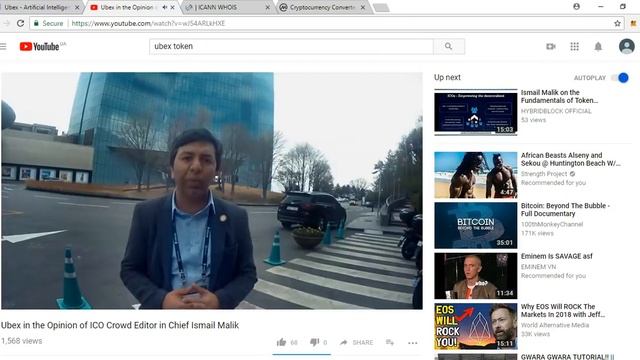
Task: Switch to Ubex - Artificial Intelligence tab
Action: pos(36,7)
